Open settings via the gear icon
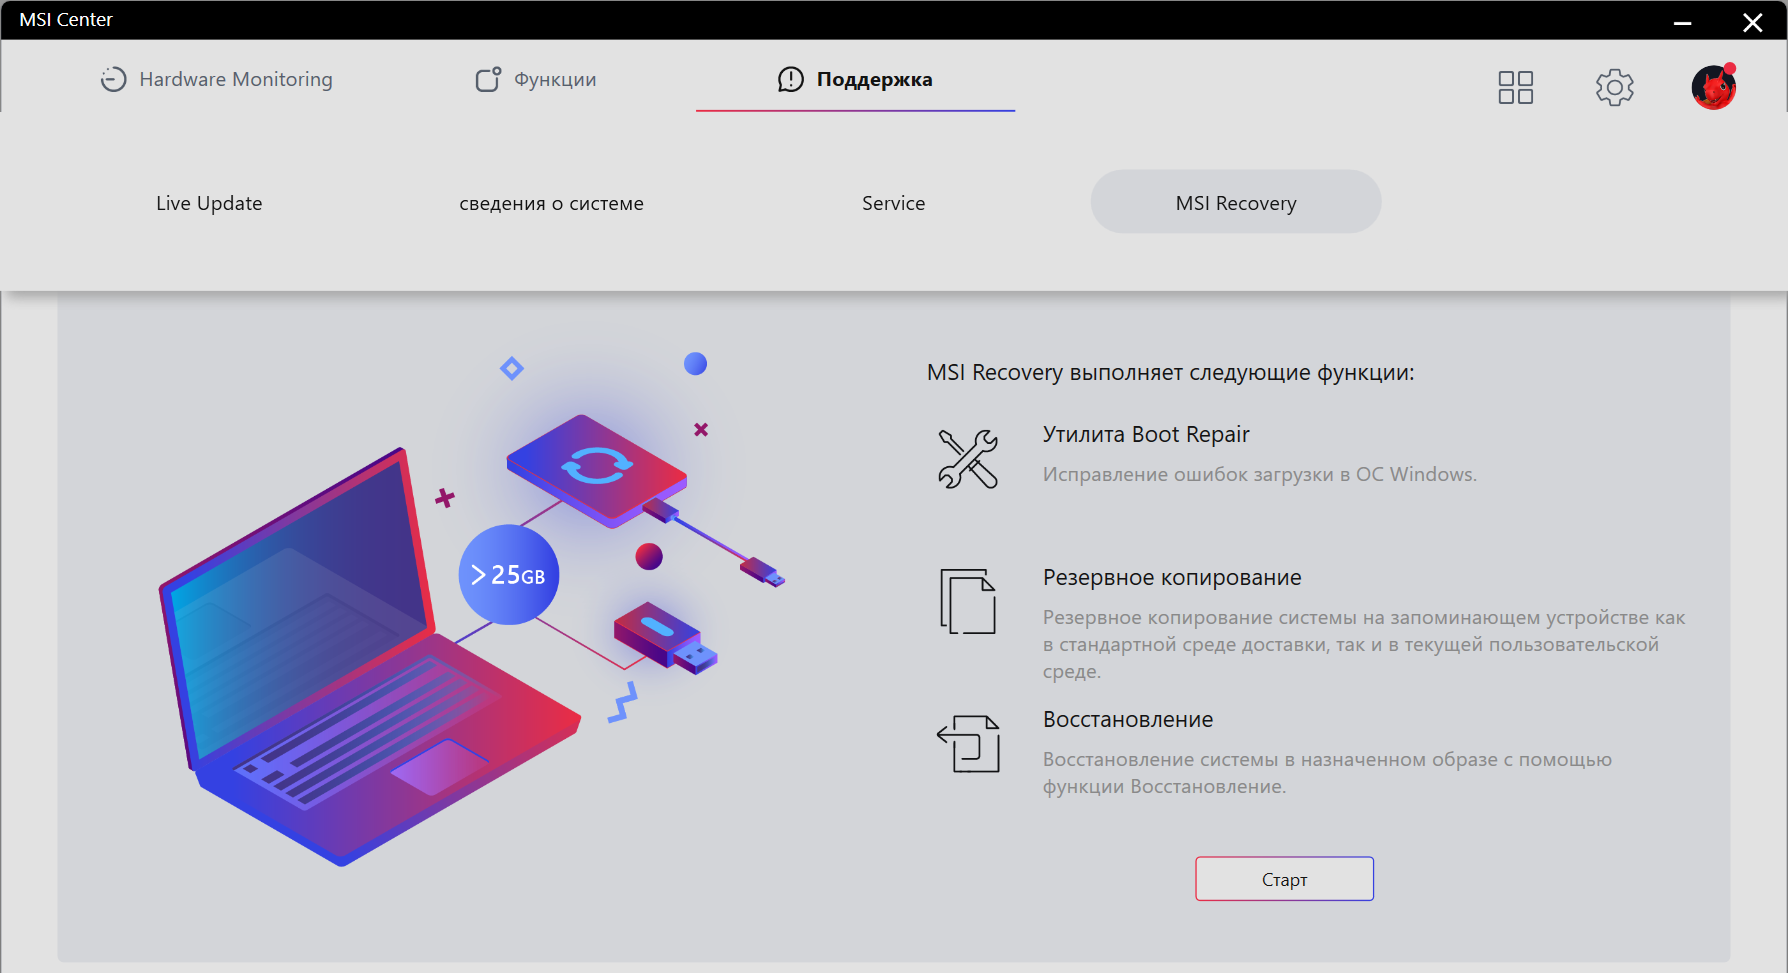This screenshot has width=1788, height=973. pyautogui.click(x=1614, y=87)
